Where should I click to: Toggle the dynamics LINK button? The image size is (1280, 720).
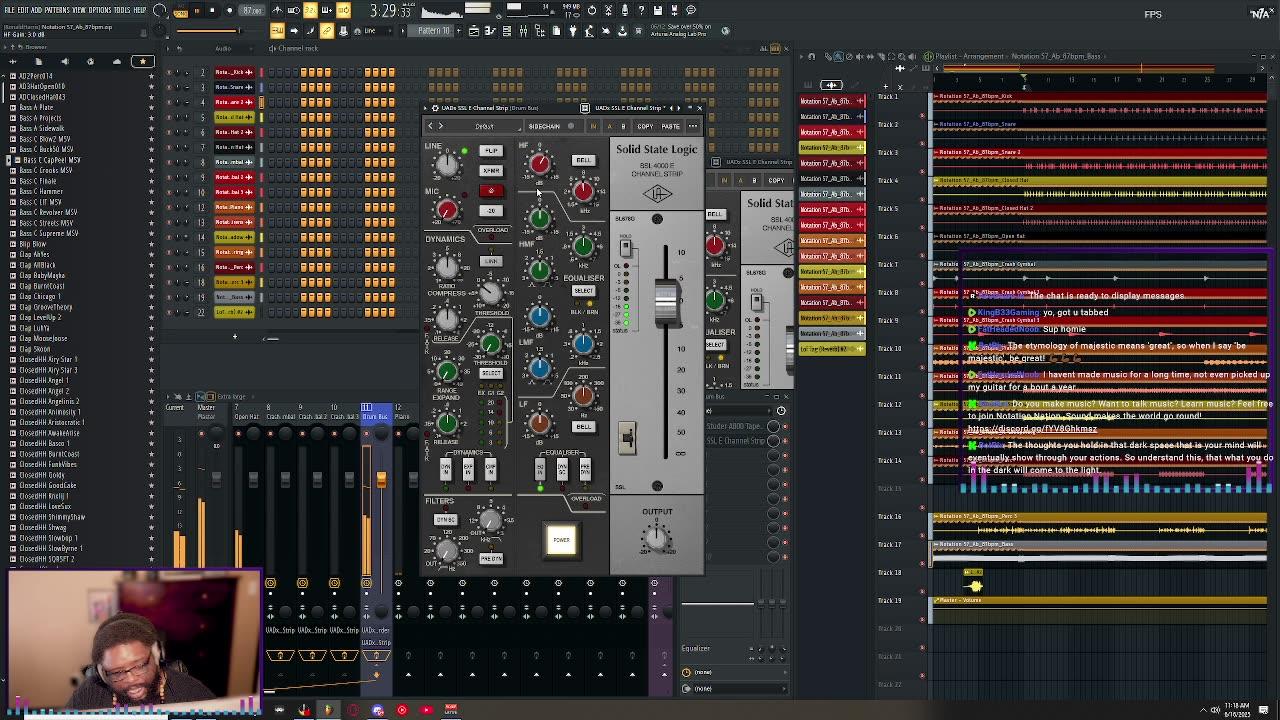click(x=490, y=261)
